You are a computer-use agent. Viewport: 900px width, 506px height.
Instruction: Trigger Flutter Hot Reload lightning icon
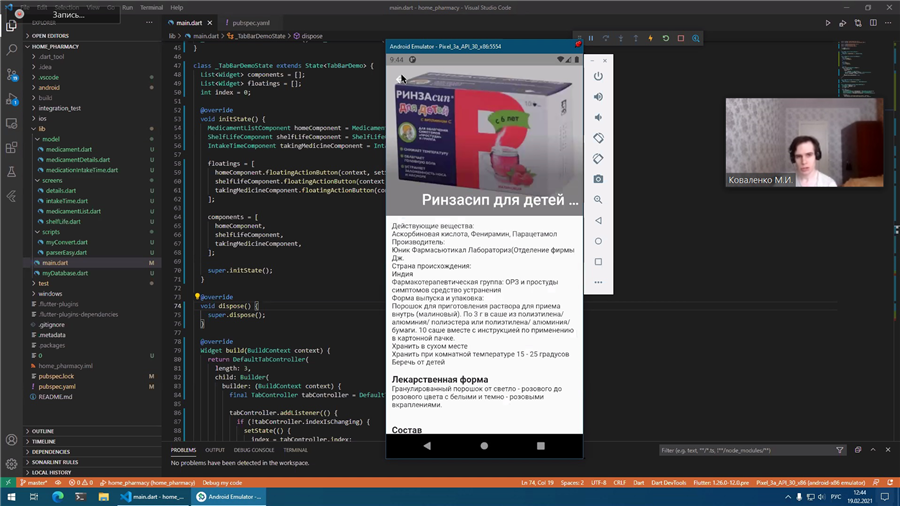(x=650, y=38)
